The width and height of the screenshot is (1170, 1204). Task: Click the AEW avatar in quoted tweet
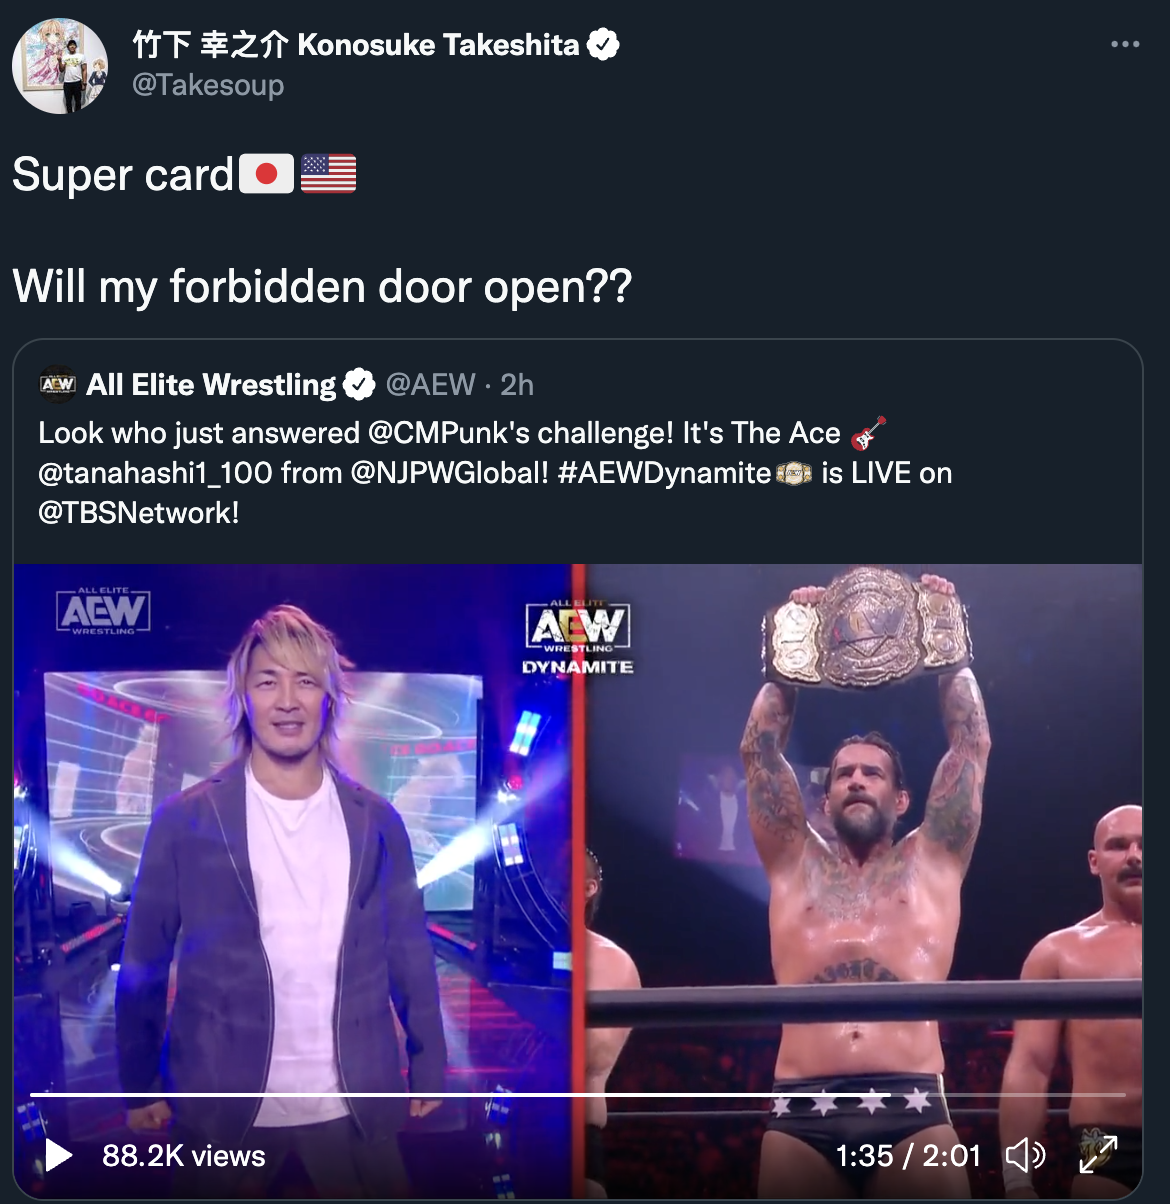58,384
